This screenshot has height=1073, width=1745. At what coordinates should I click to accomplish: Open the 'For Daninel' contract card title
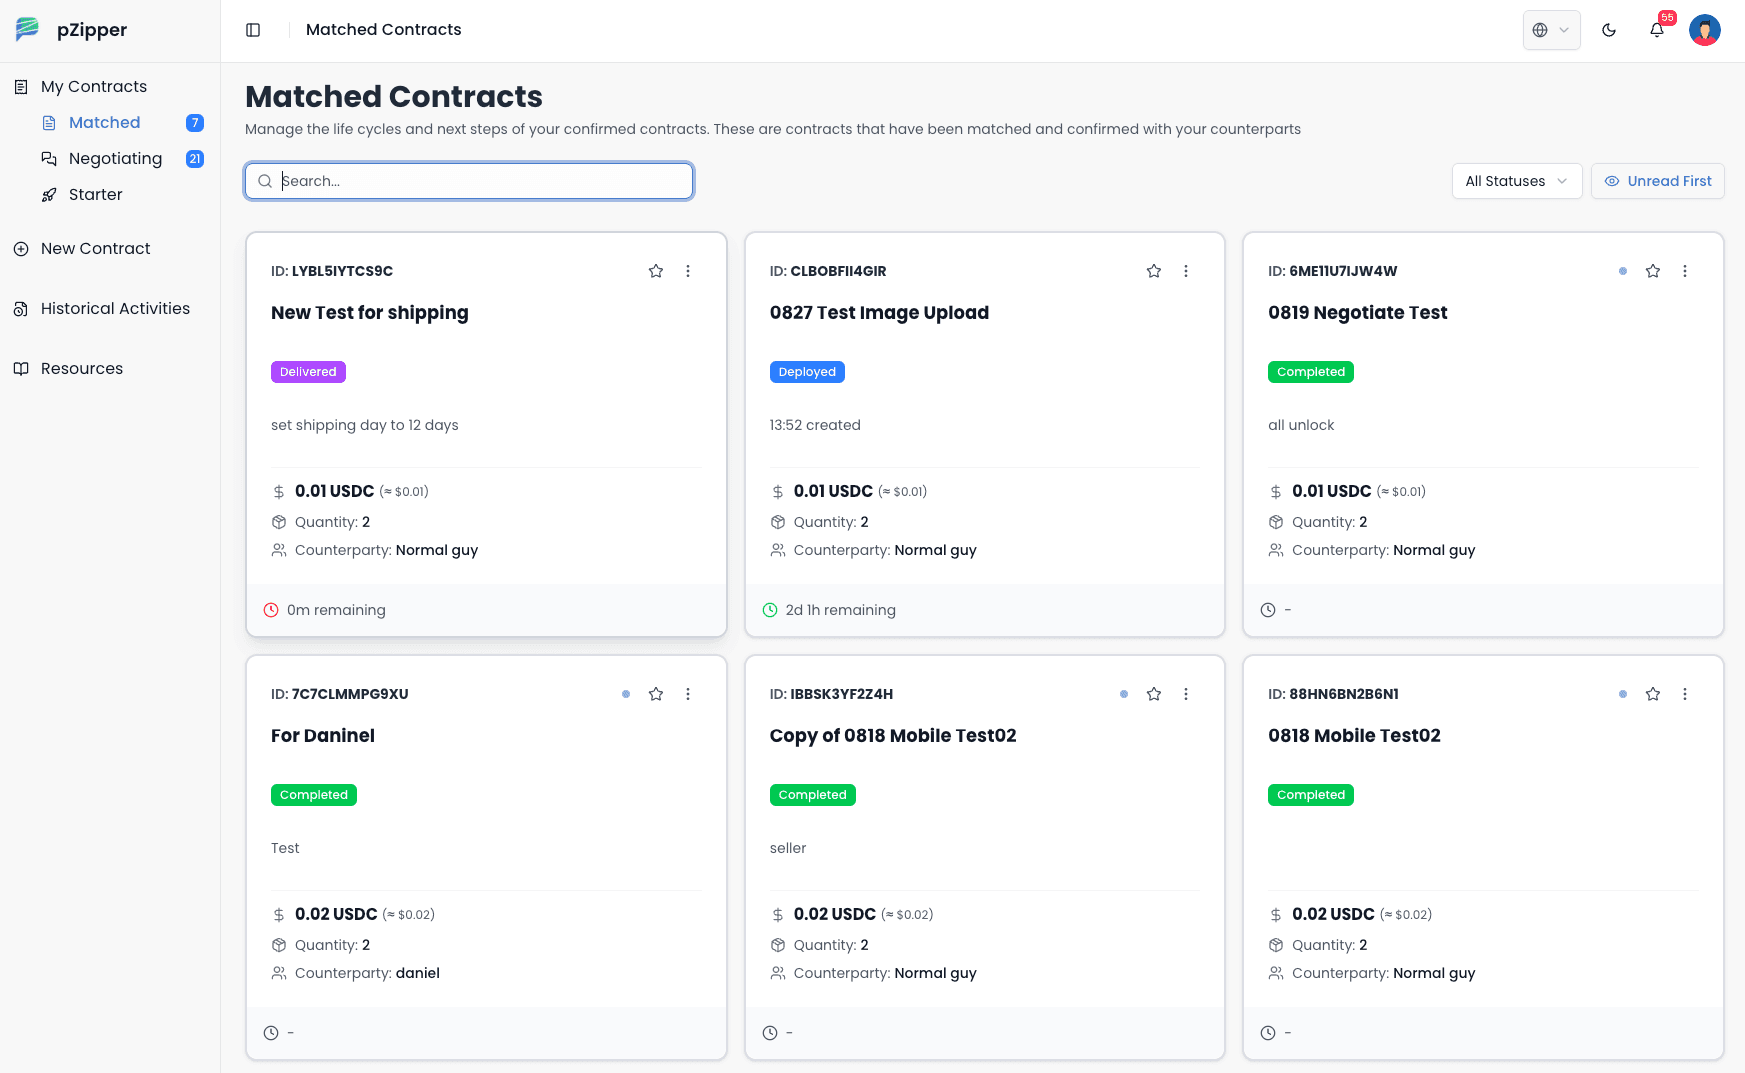pos(322,735)
